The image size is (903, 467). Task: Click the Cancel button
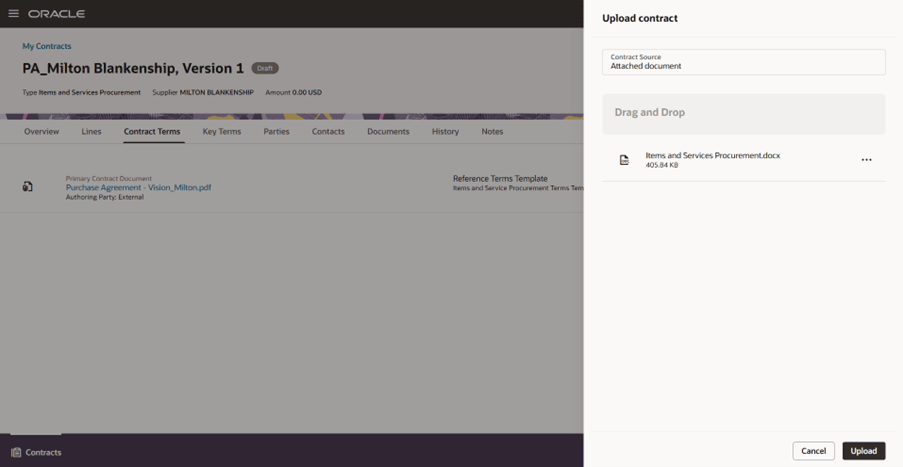click(813, 451)
